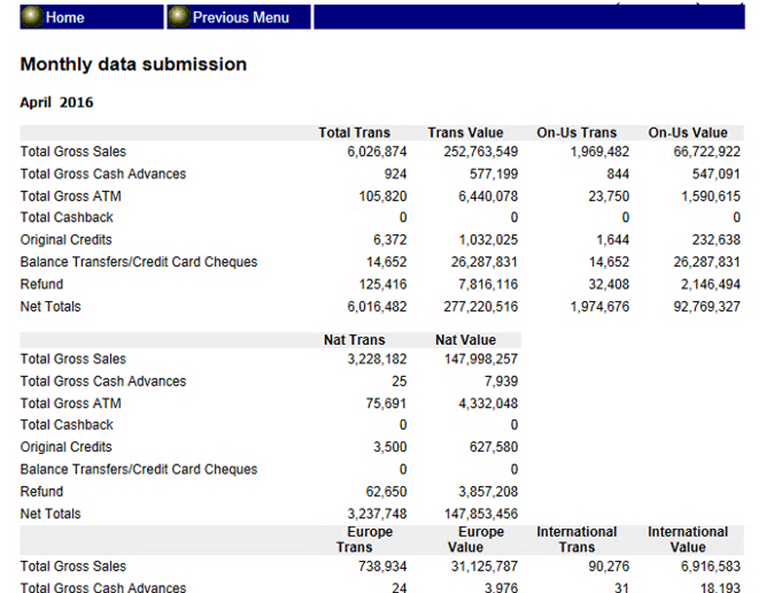
Task: Select the 147,853,456 Nat Value net total
Action: (480, 514)
